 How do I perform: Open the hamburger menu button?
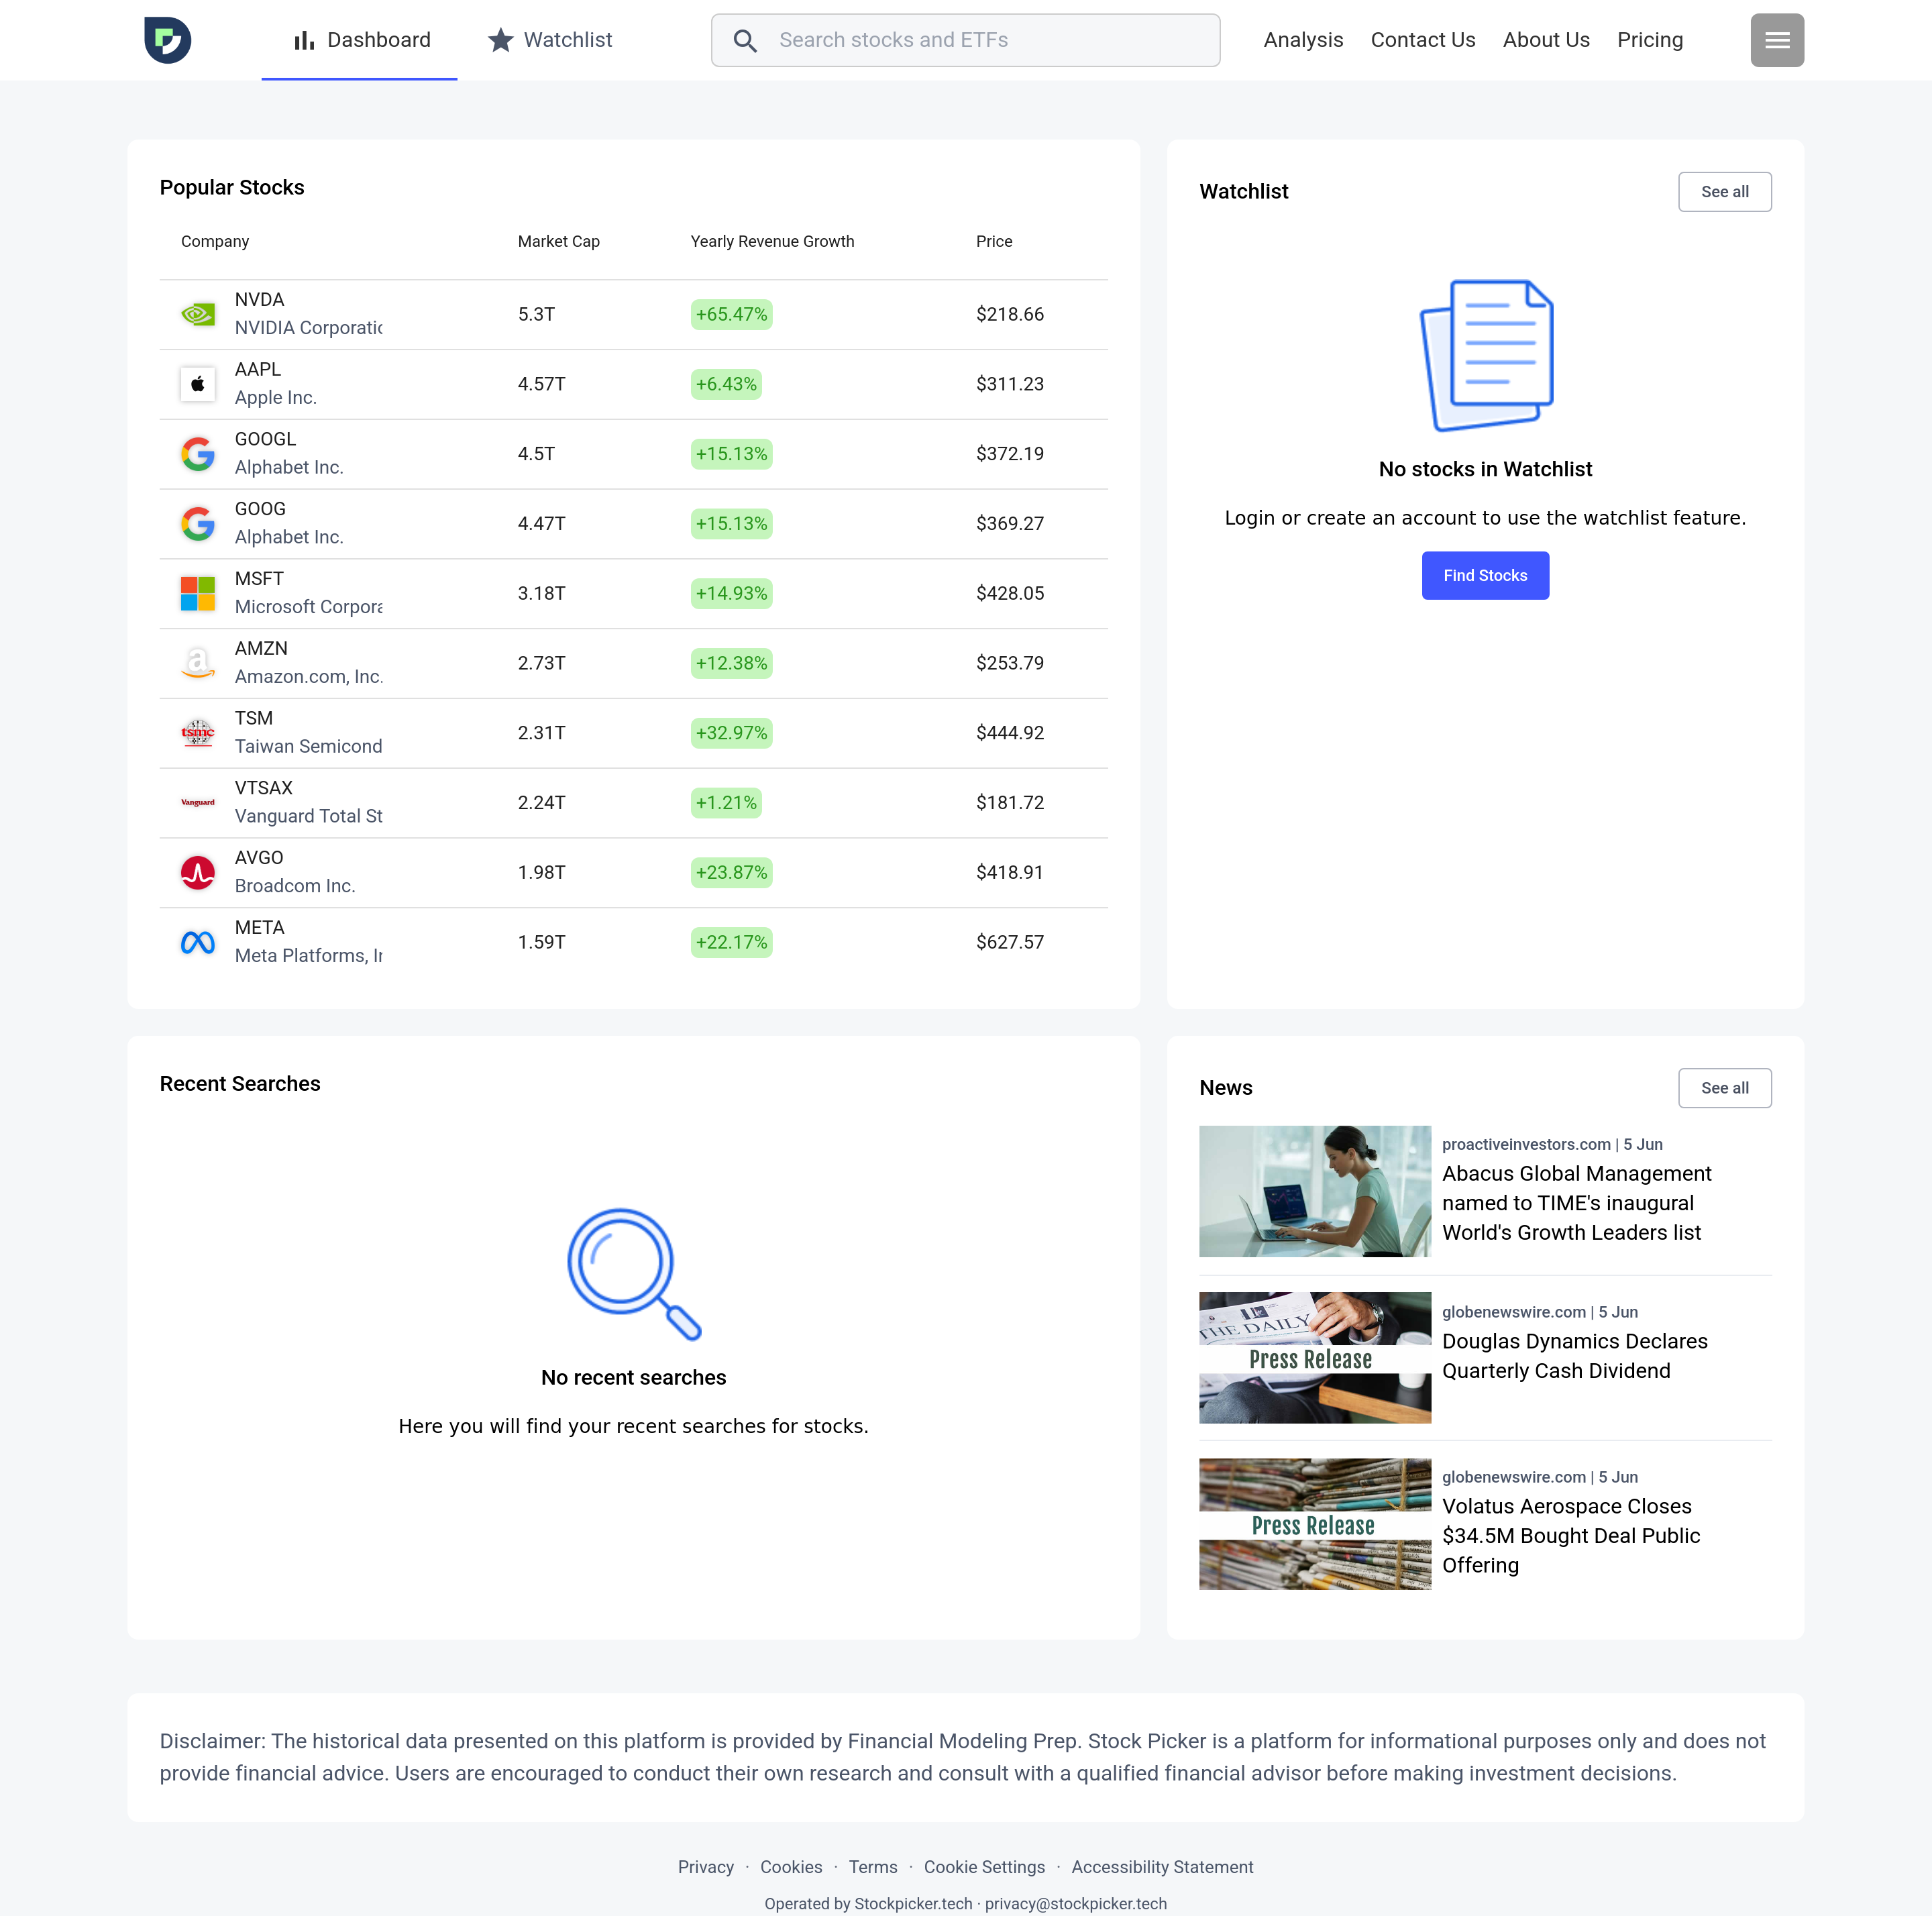[1777, 40]
